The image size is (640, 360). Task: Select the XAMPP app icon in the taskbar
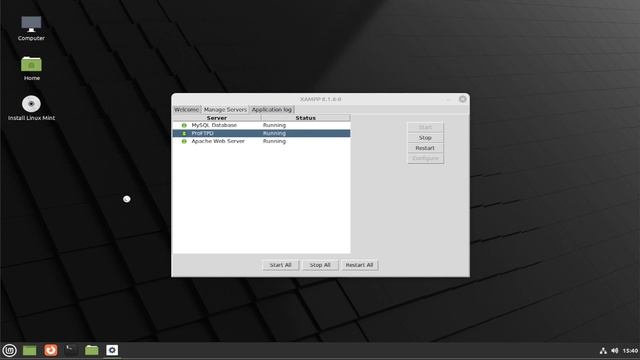(x=112, y=350)
